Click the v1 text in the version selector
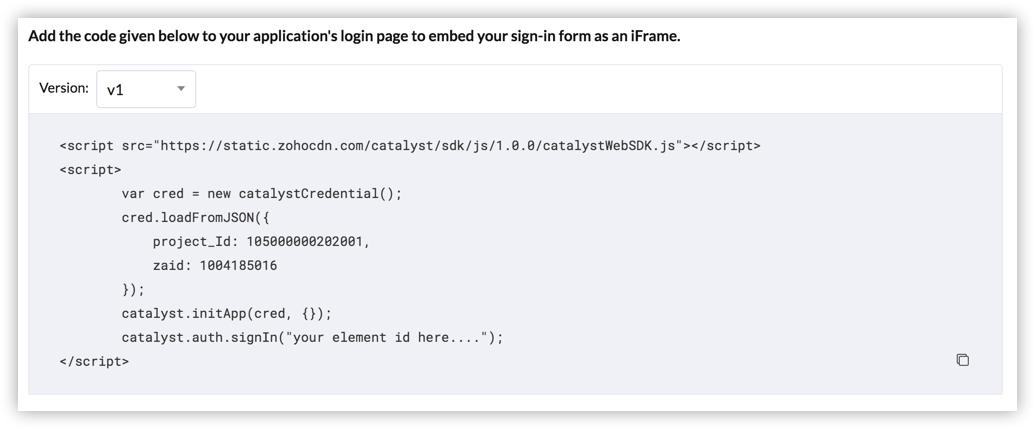Screen dimensions: 1035x429 [x=115, y=90]
